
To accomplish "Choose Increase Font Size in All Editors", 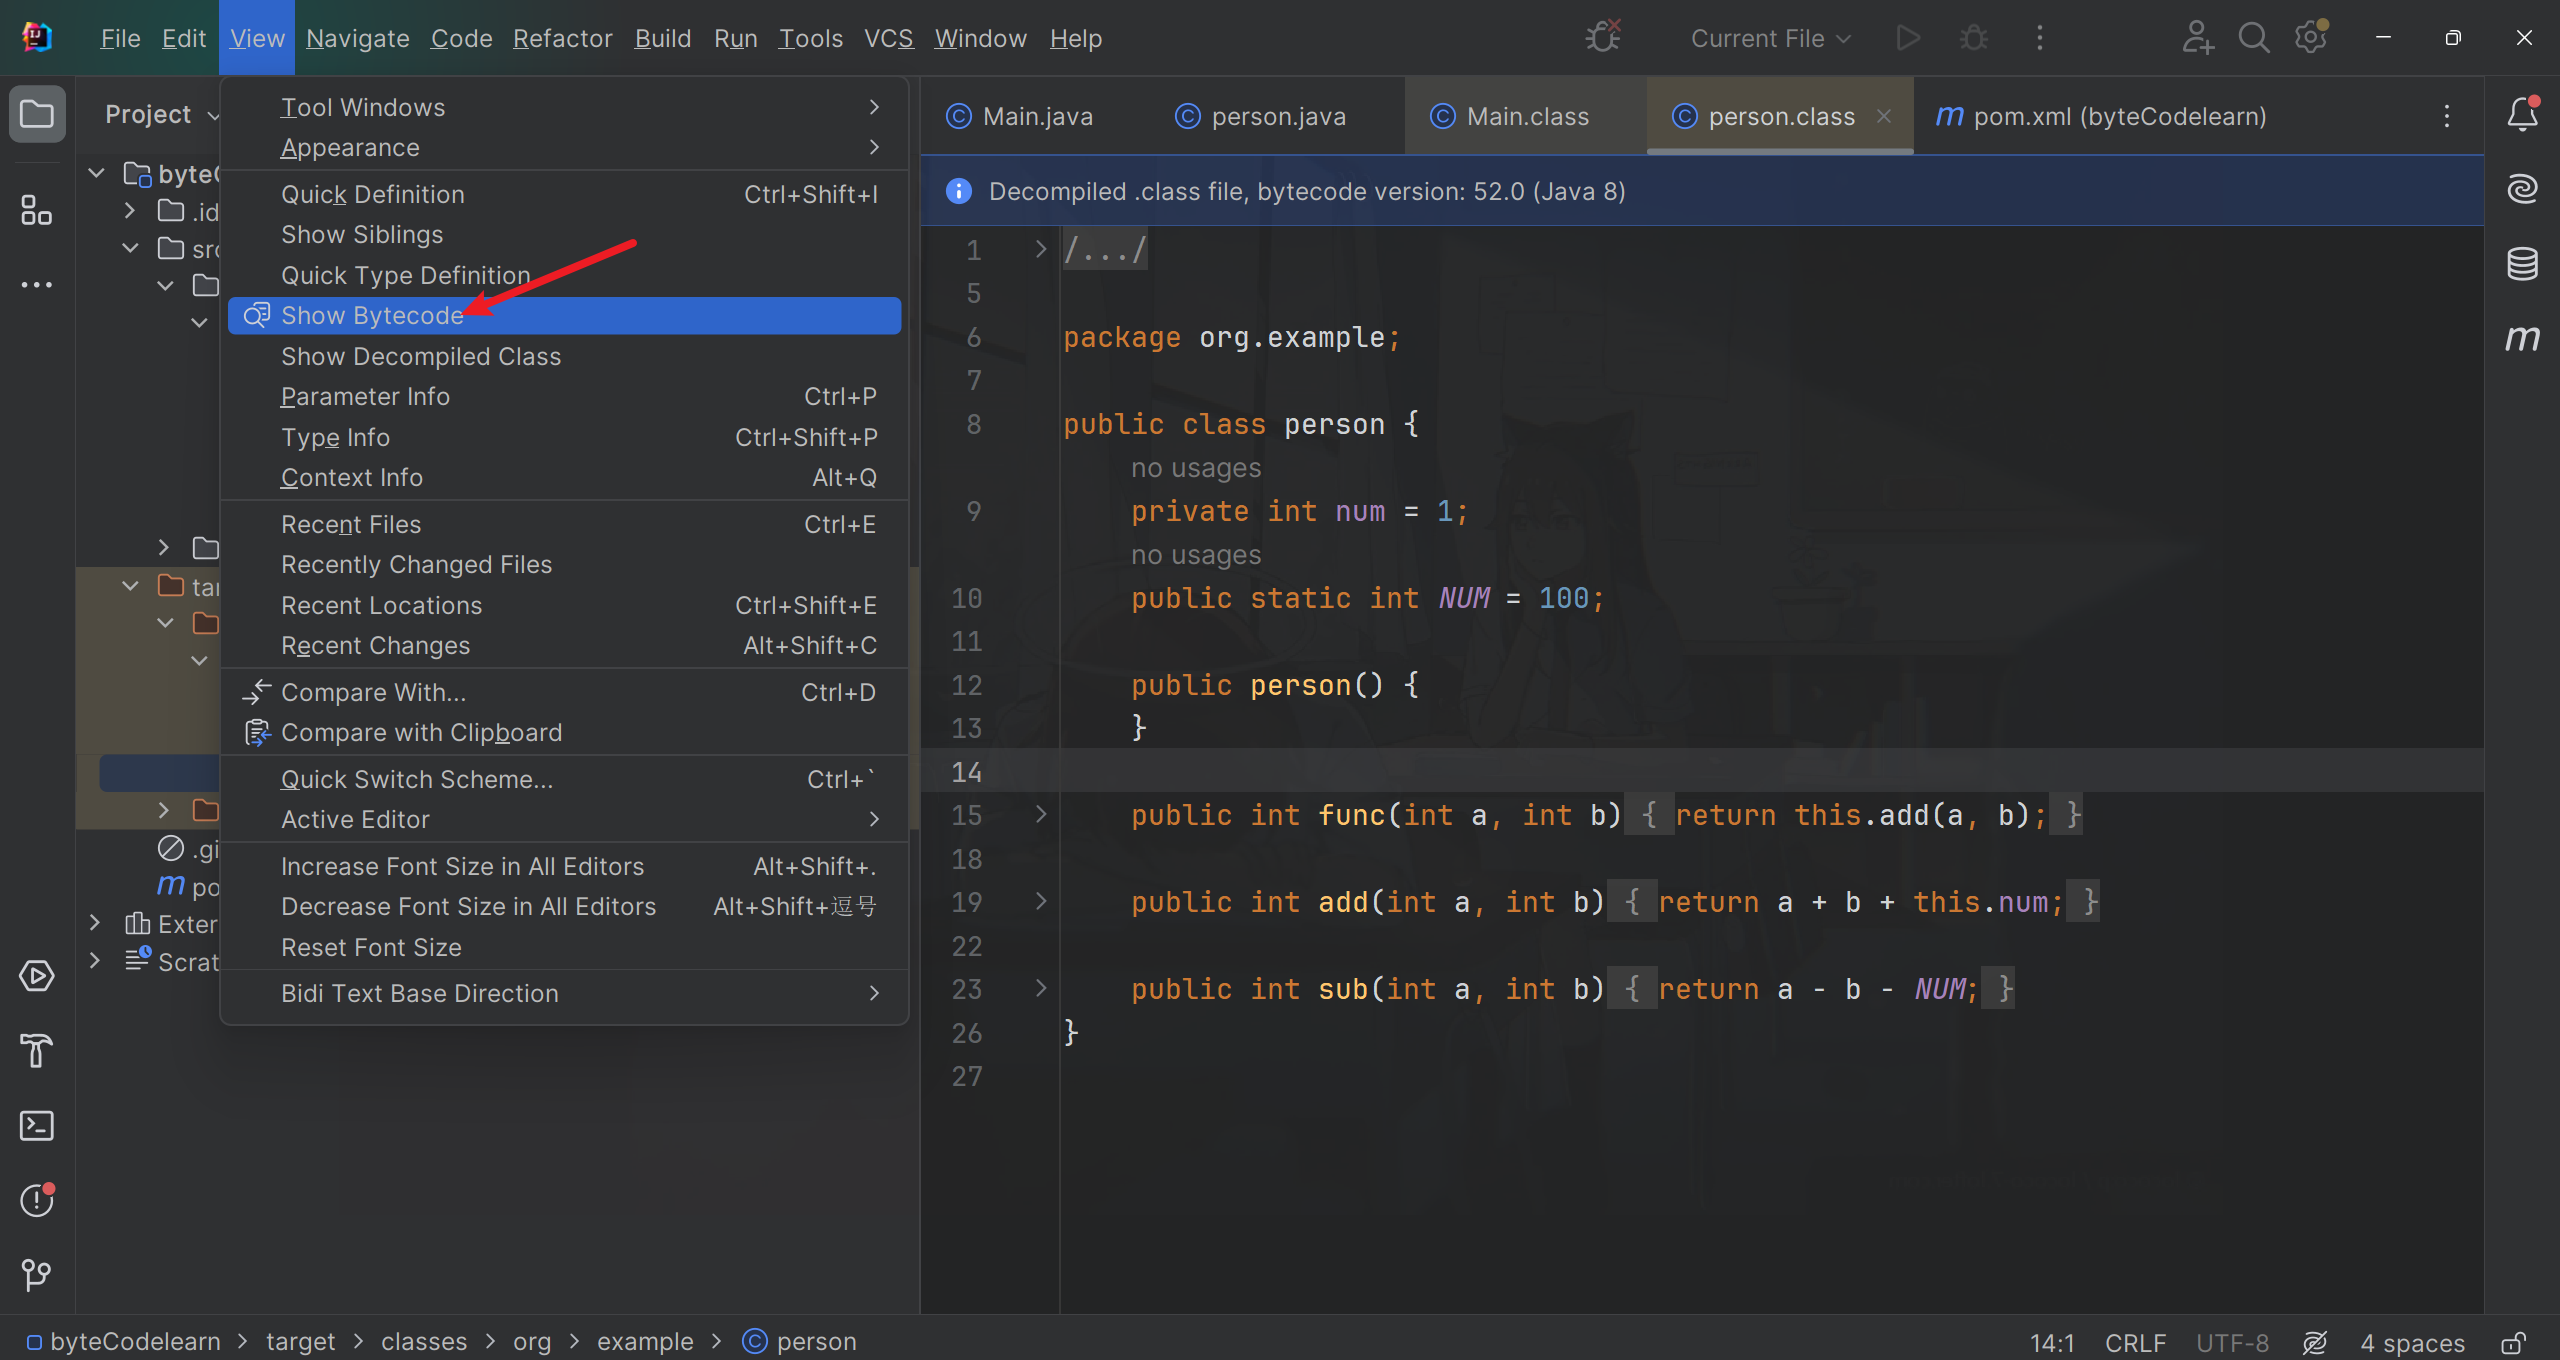I will click(x=565, y=866).
